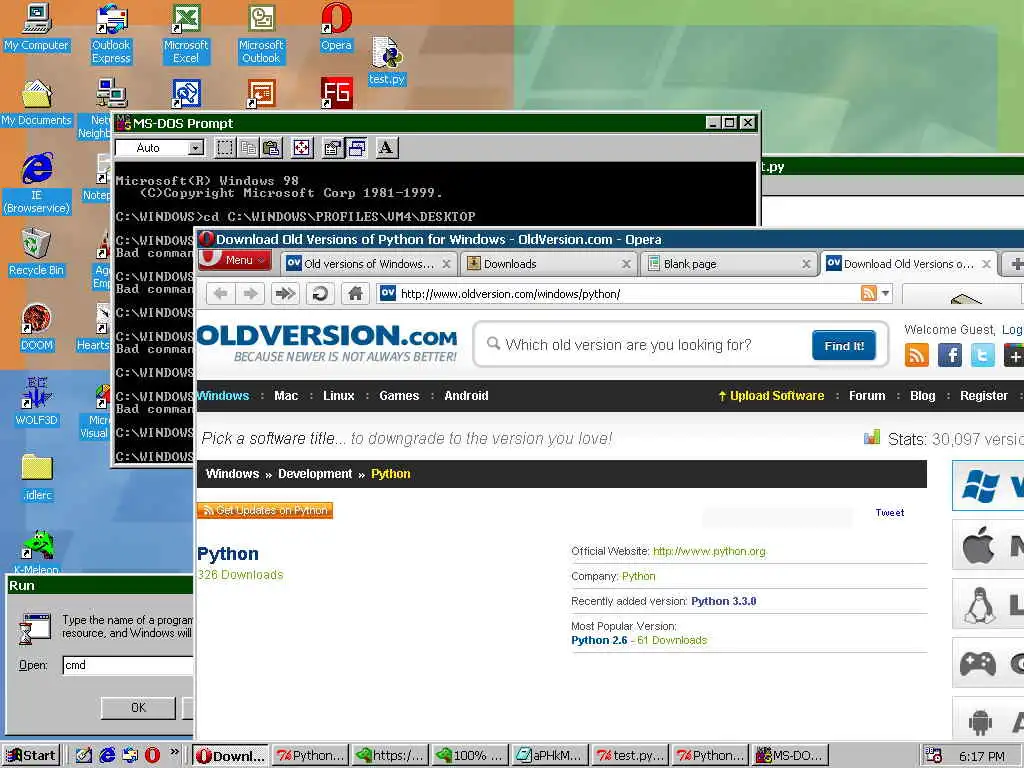Viewport: 1024px width, 768px height.
Task: Open the Games menu on OldVersion
Action: (399, 396)
